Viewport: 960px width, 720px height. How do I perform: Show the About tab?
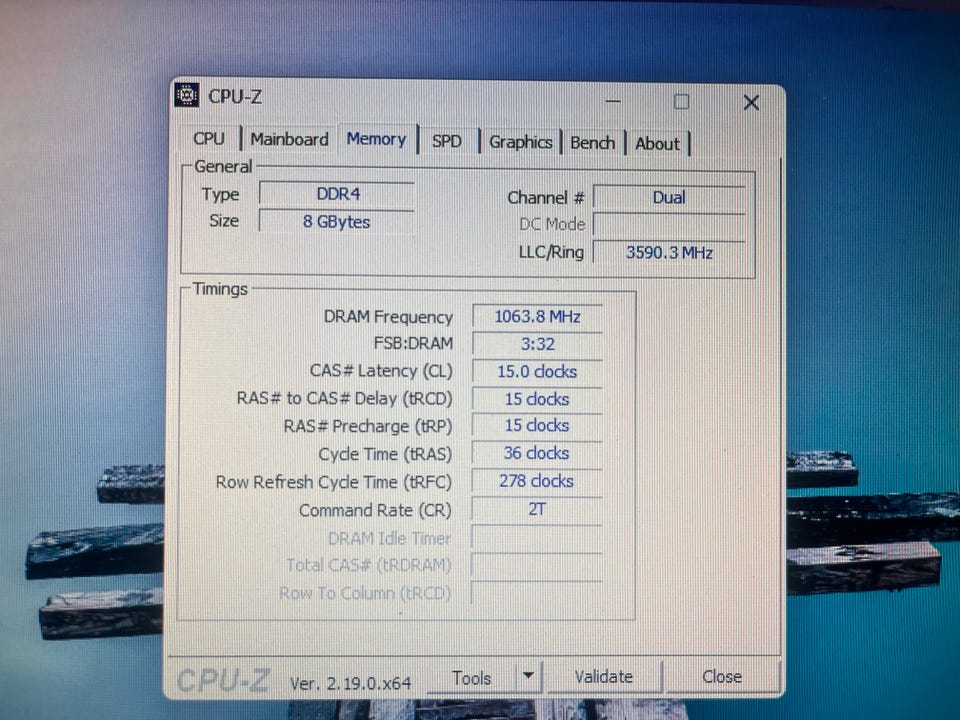tap(658, 144)
